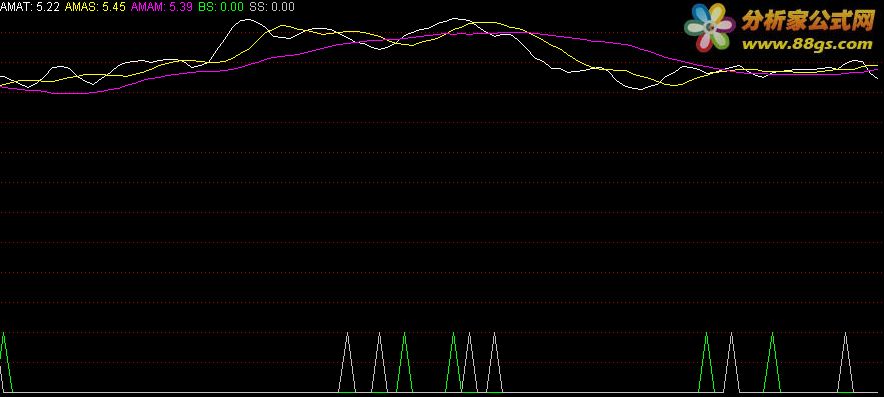
Task: Click the green BS: 0.00 label
Action: click(220, 7)
